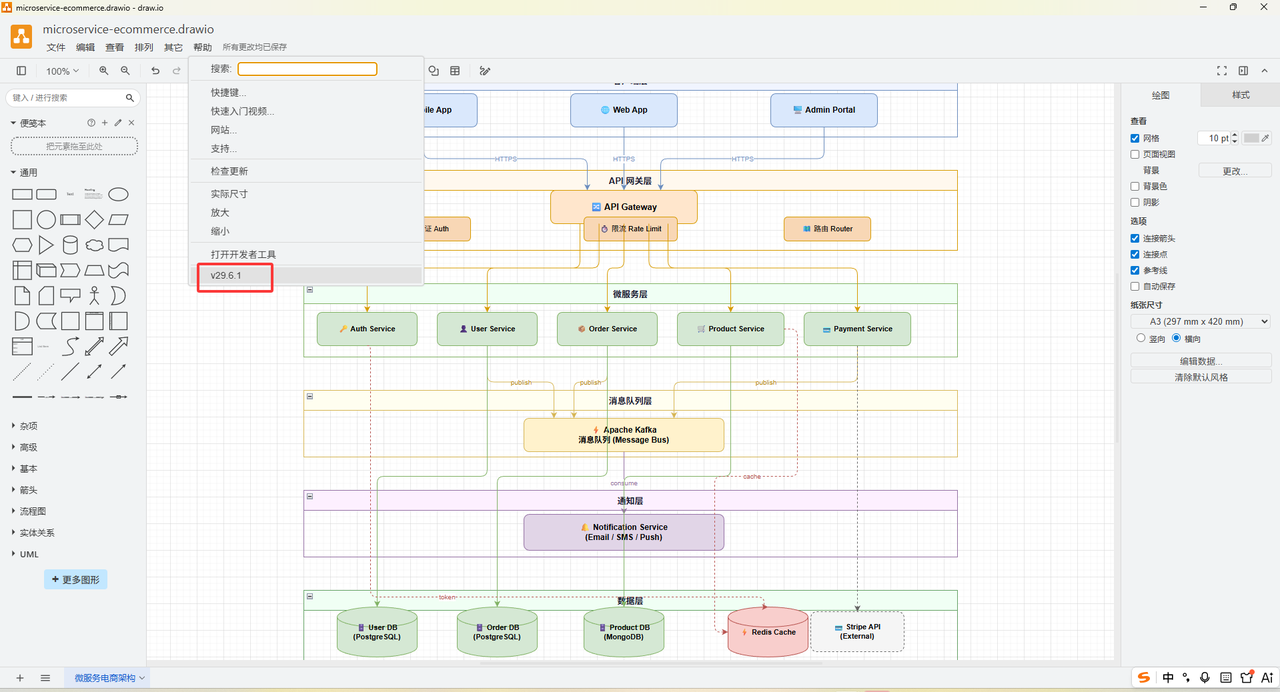Viewport: 1280px width, 692px height.
Task: Collapse the 通用 general shapes section
Action: click(28, 172)
